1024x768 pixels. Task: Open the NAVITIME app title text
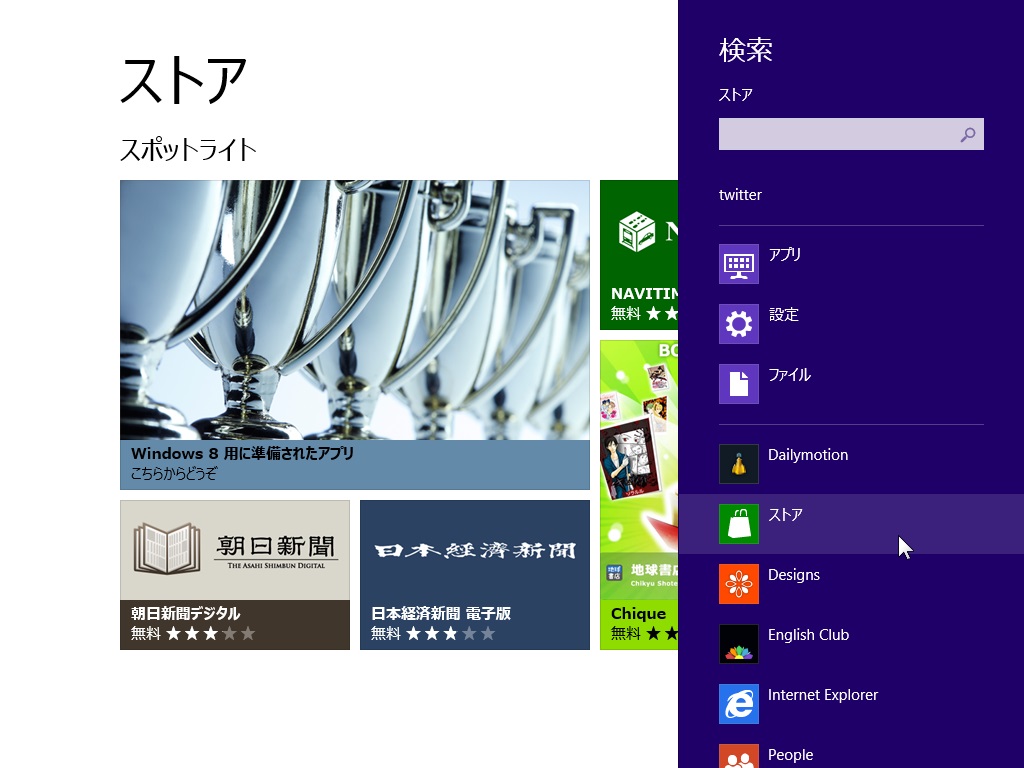click(x=645, y=294)
